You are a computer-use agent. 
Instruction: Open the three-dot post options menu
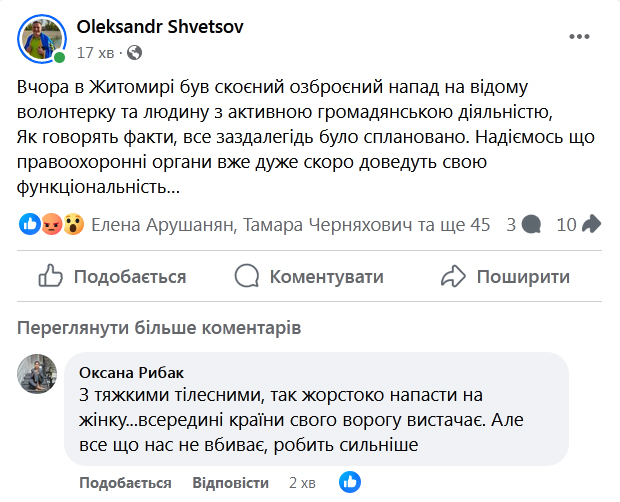coord(580,36)
